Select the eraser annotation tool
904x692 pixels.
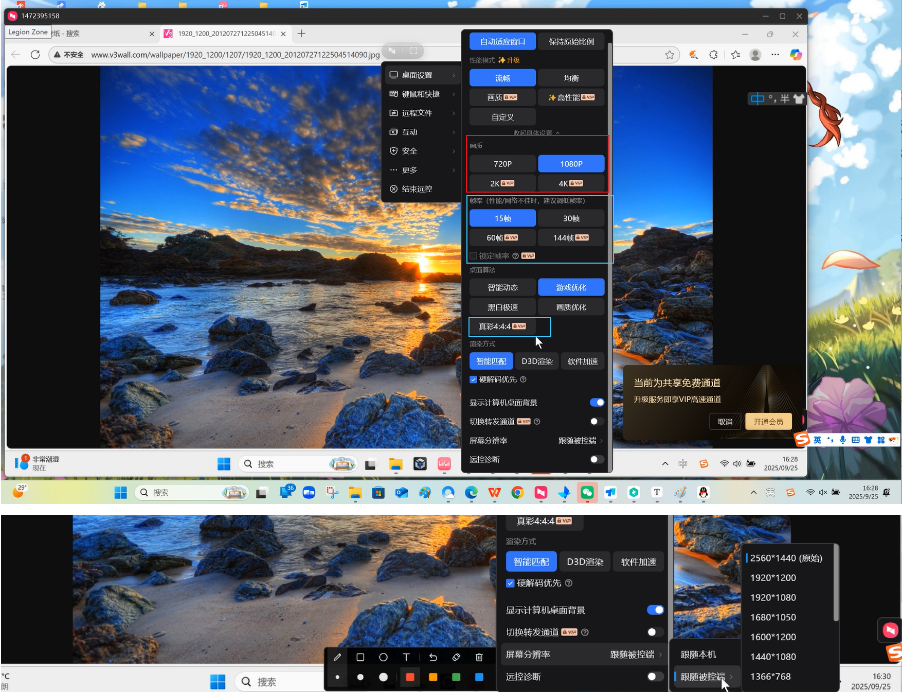point(455,657)
